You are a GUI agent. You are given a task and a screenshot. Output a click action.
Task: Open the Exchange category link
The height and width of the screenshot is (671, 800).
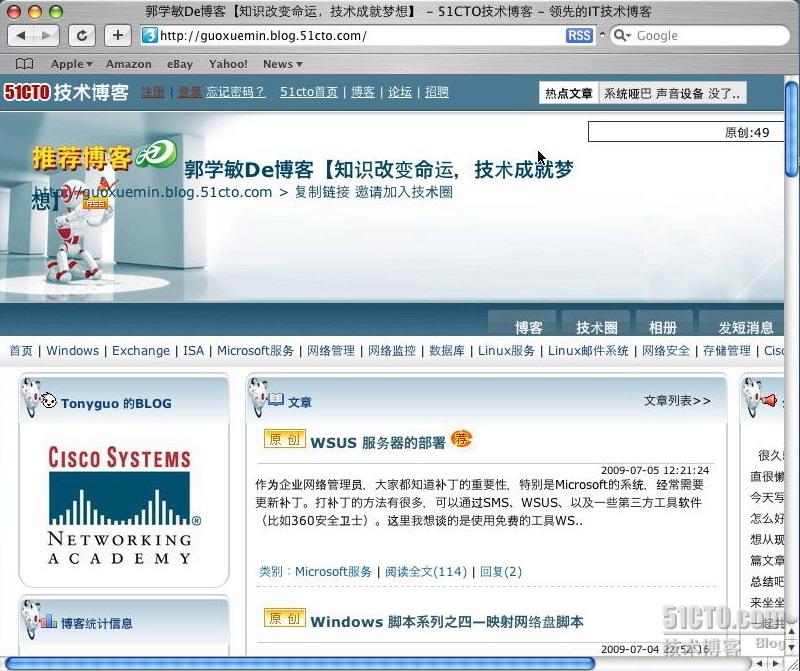pos(141,351)
